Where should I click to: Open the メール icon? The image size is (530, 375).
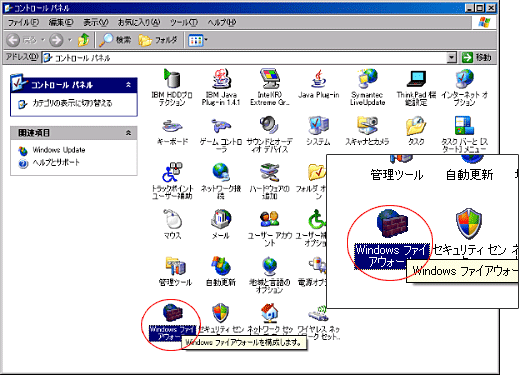(221, 219)
